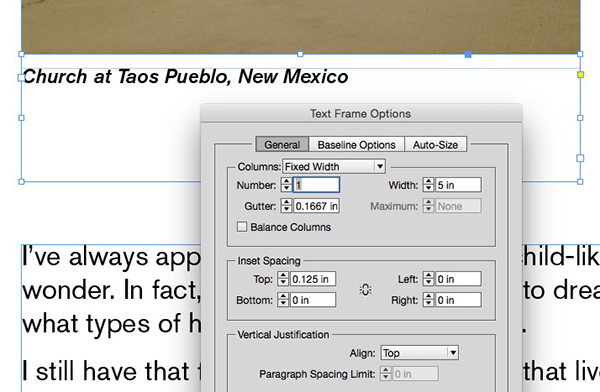Open the Auto-Size tab

pos(435,145)
